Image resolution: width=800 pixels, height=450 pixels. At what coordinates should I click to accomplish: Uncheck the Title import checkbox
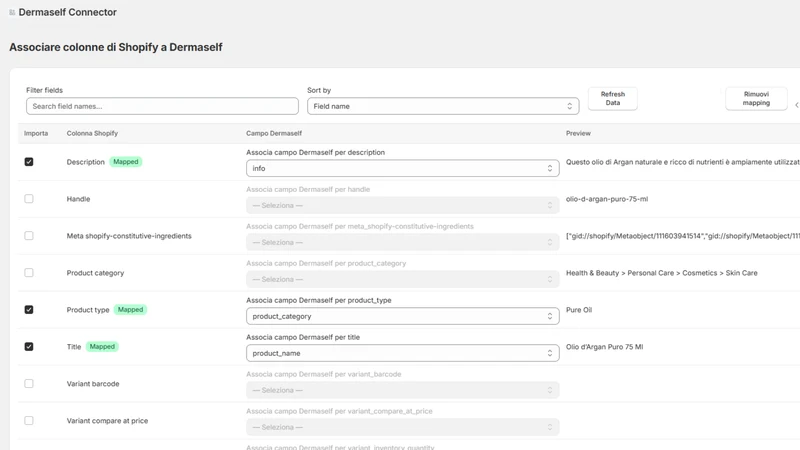tap(29, 346)
